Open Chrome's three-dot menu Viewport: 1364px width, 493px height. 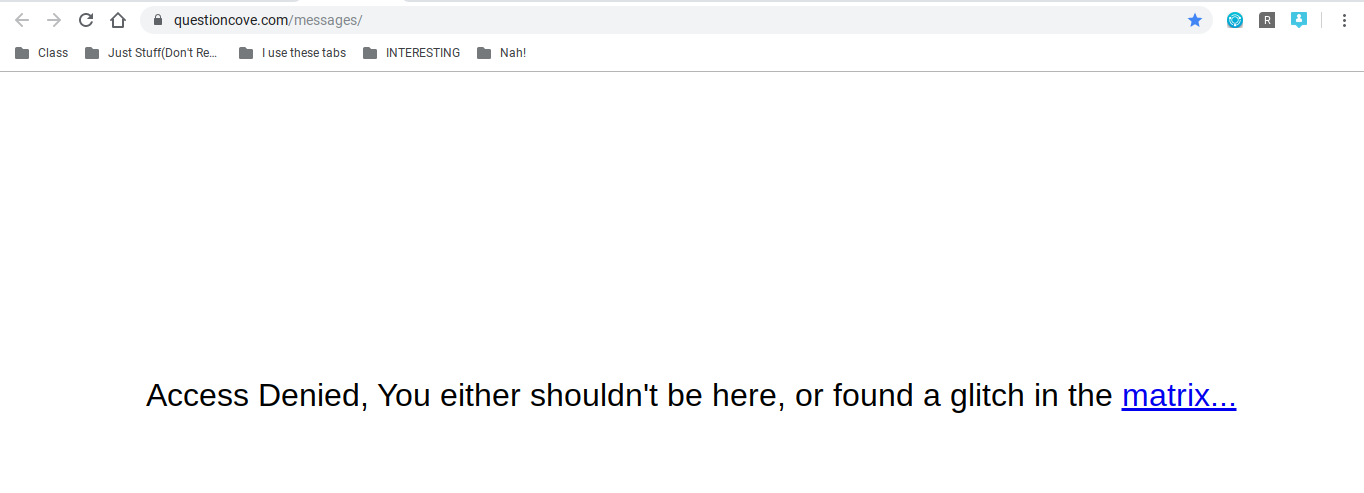click(x=1343, y=20)
